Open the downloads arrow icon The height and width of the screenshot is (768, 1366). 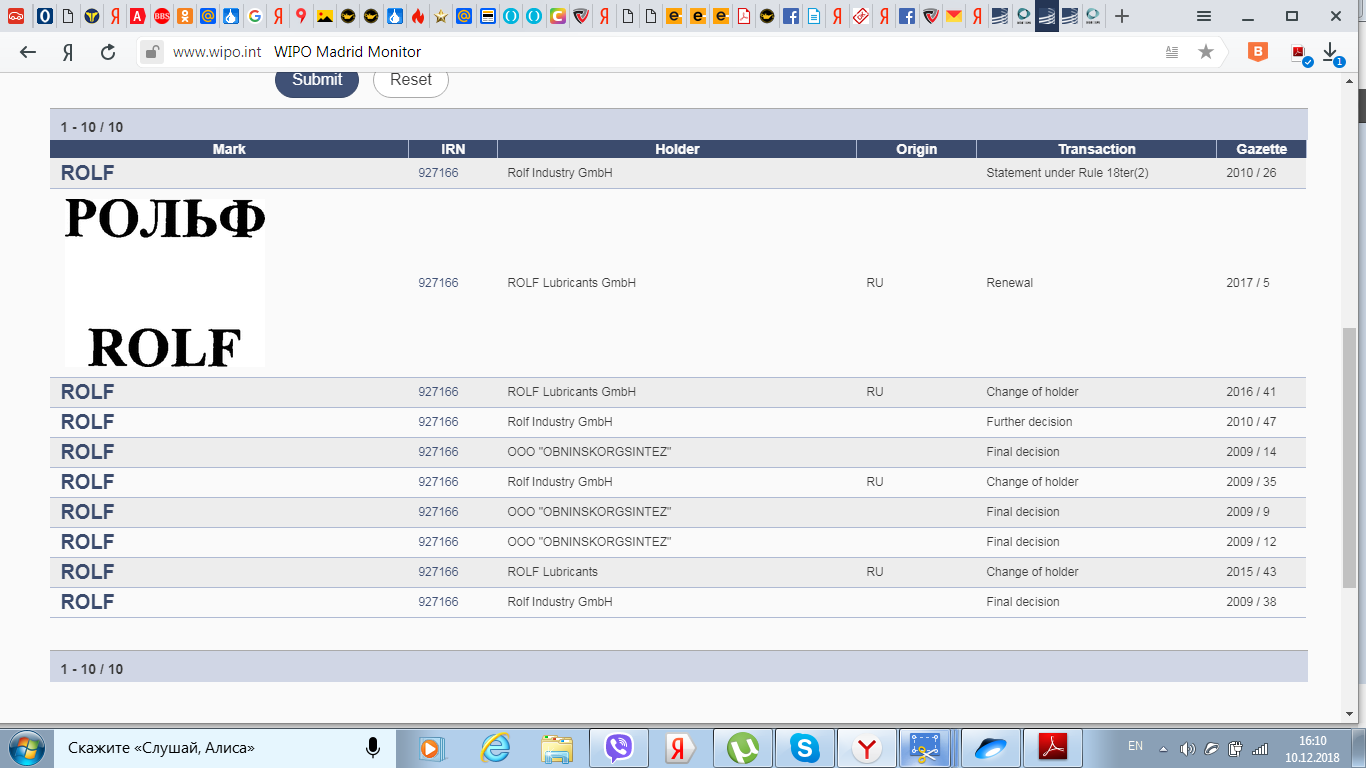click(1331, 52)
